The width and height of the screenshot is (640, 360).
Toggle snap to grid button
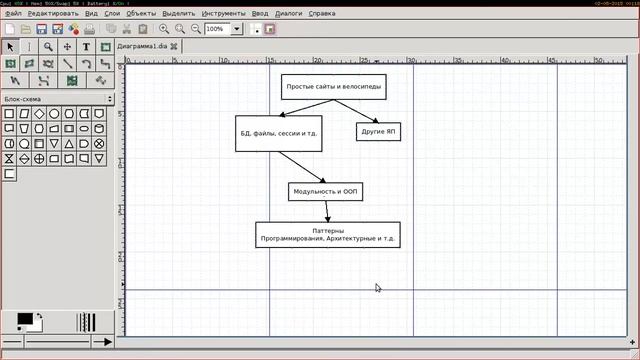point(256,29)
